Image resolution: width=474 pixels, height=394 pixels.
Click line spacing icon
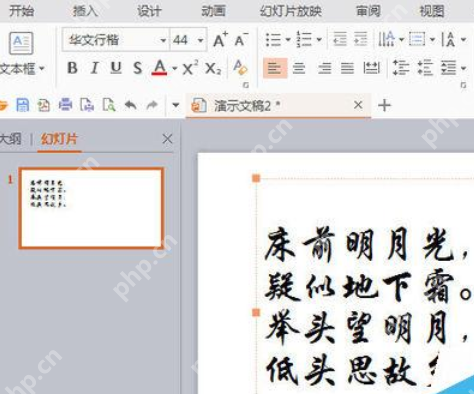click(400, 68)
